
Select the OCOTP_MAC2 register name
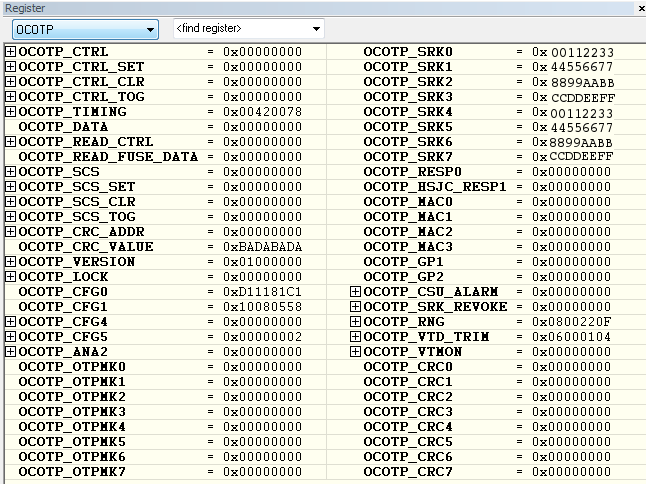[x=408, y=231]
